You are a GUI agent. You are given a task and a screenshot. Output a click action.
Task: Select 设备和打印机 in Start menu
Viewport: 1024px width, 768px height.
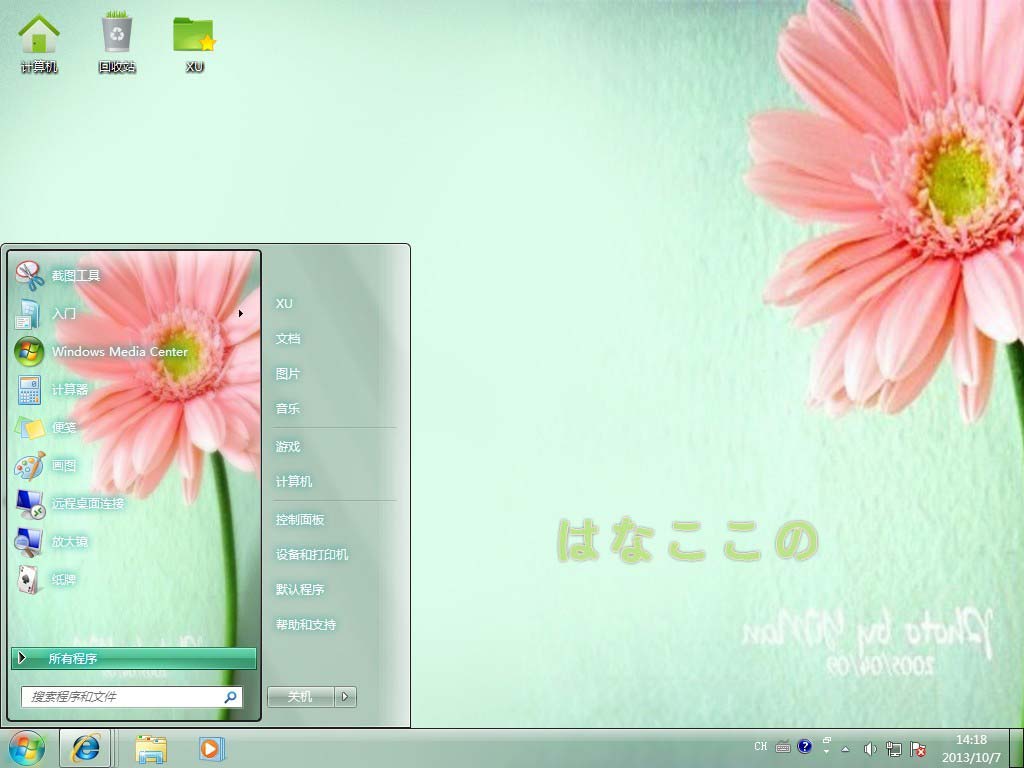click(312, 555)
